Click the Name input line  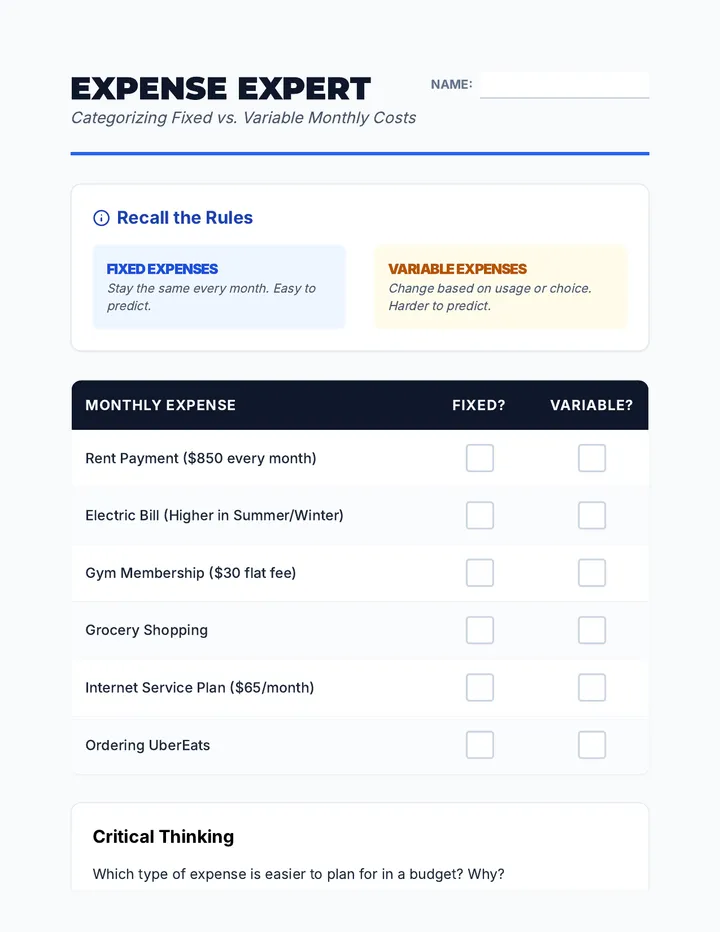[564, 86]
